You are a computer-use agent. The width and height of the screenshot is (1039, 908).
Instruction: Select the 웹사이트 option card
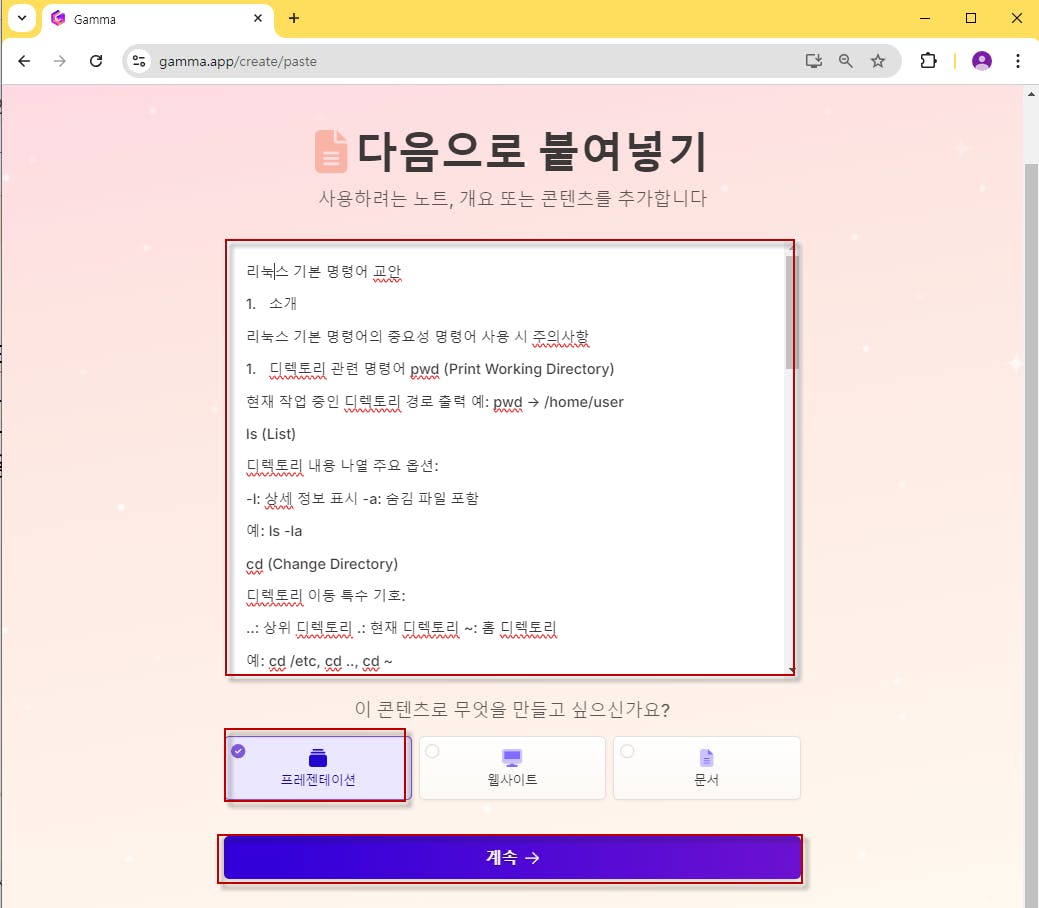coord(512,767)
